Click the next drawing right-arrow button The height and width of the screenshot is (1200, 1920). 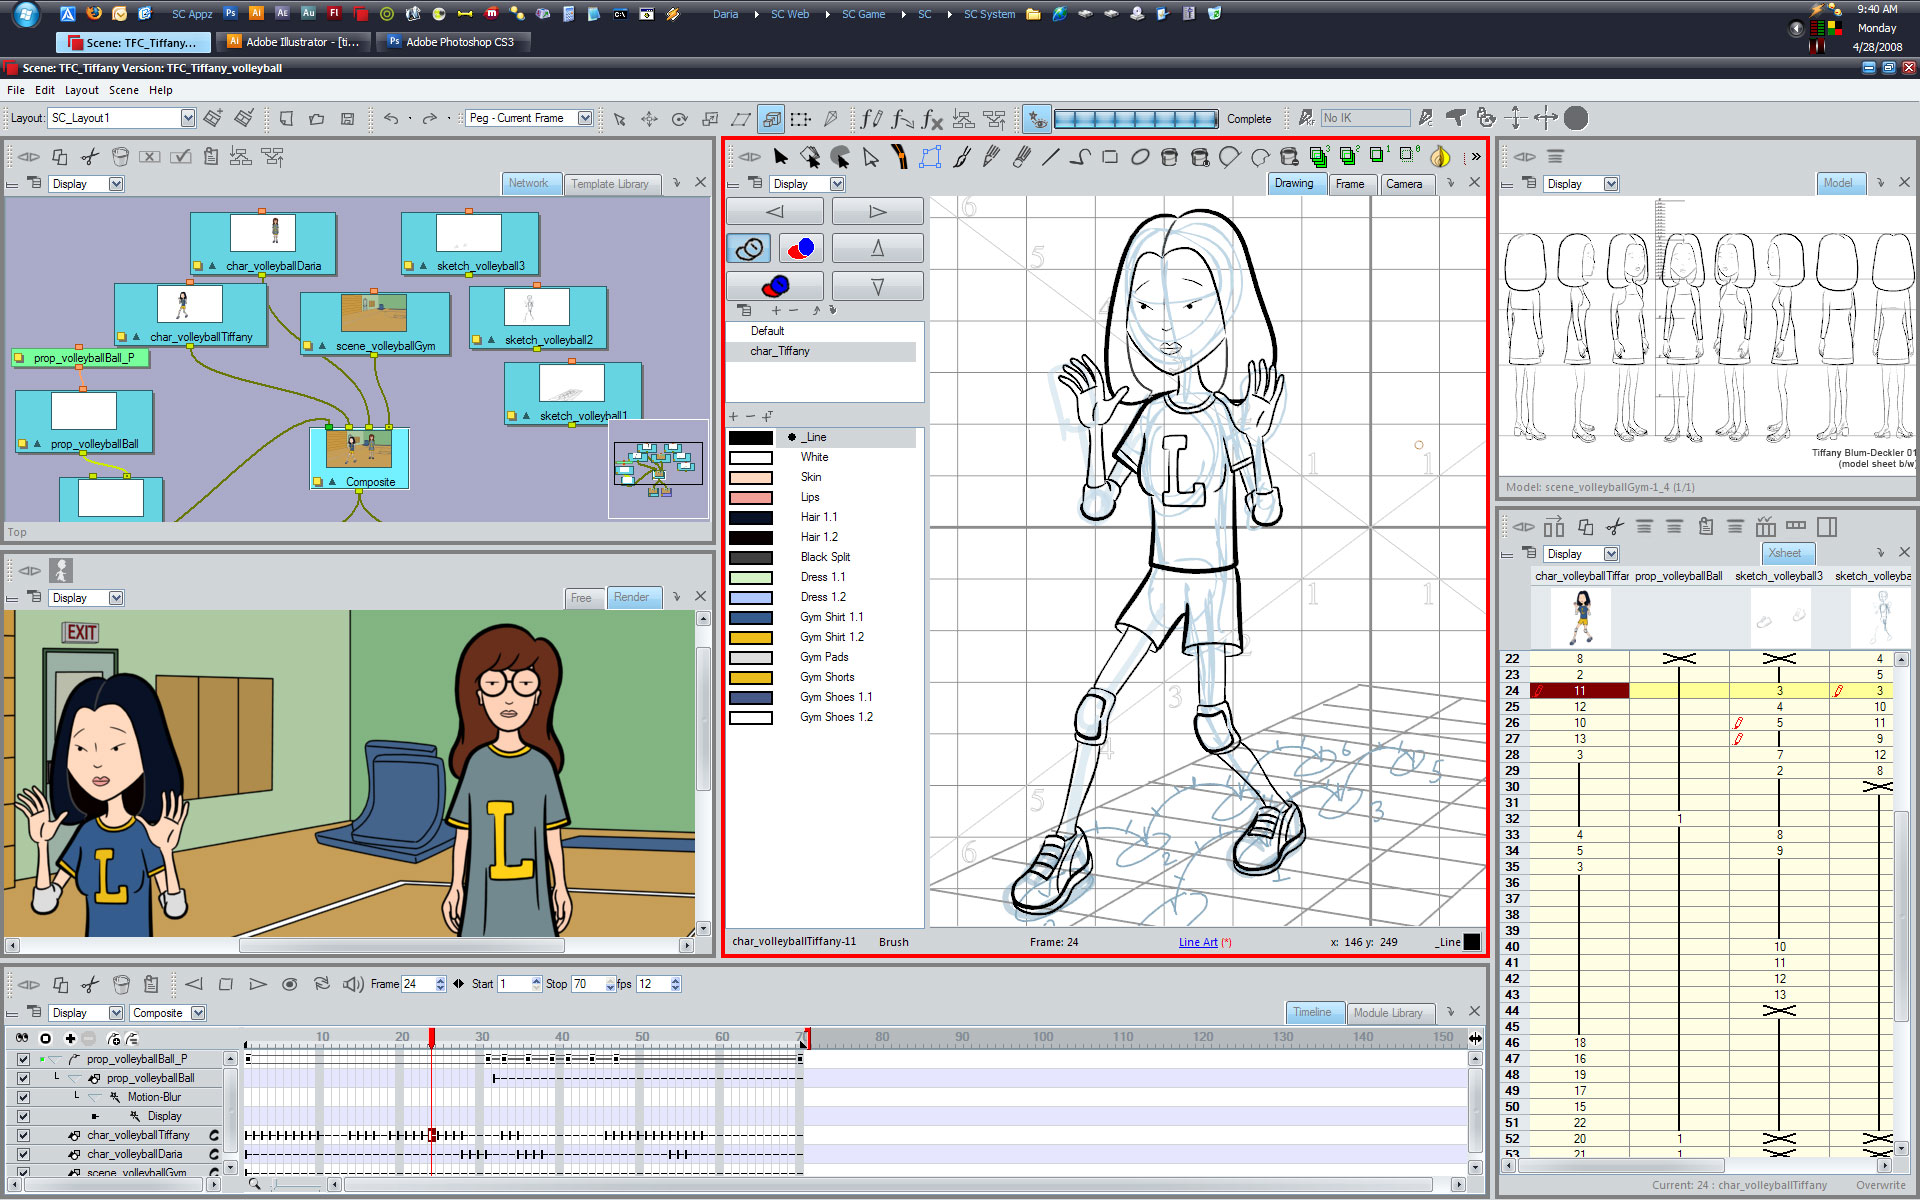click(877, 211)
